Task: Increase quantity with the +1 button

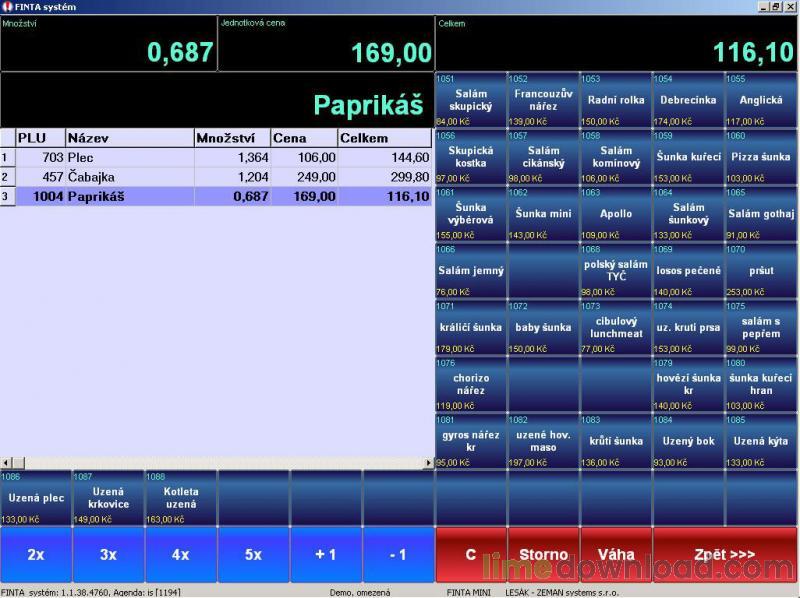Action: (x=325, y=554)
